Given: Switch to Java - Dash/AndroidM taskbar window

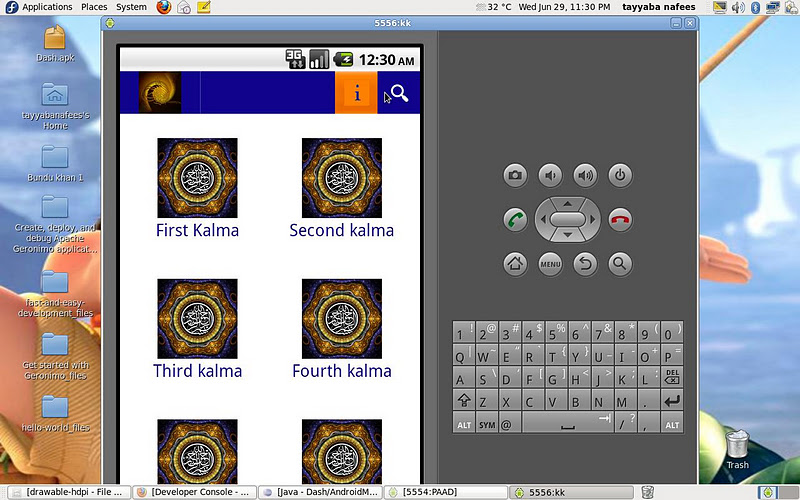Looking at the screenshot, I should pos(321,492).
